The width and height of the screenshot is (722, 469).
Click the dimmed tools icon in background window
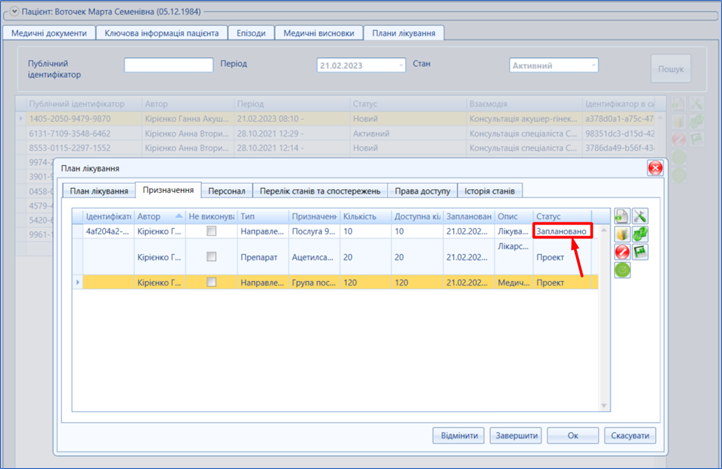coord(697,104)
